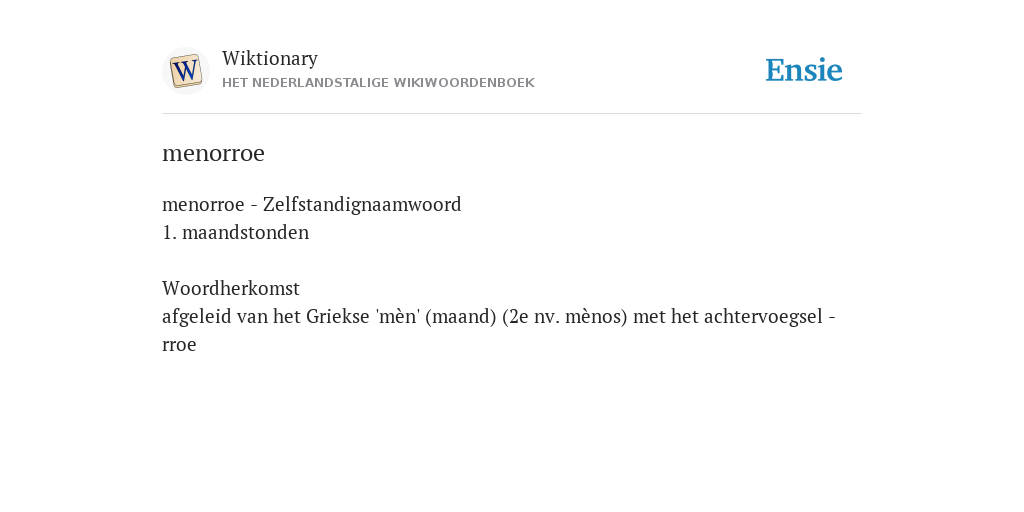Click the word 'maandstonden'

[x=246, y=232]
